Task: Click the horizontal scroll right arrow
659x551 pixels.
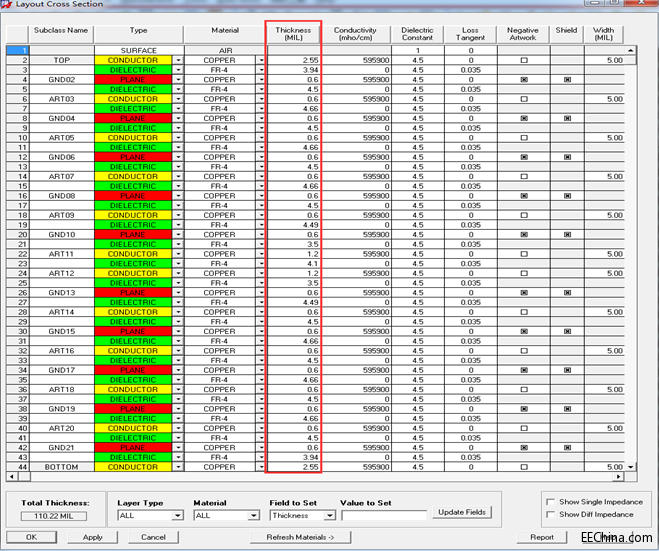Action: (x=618, y=477)
